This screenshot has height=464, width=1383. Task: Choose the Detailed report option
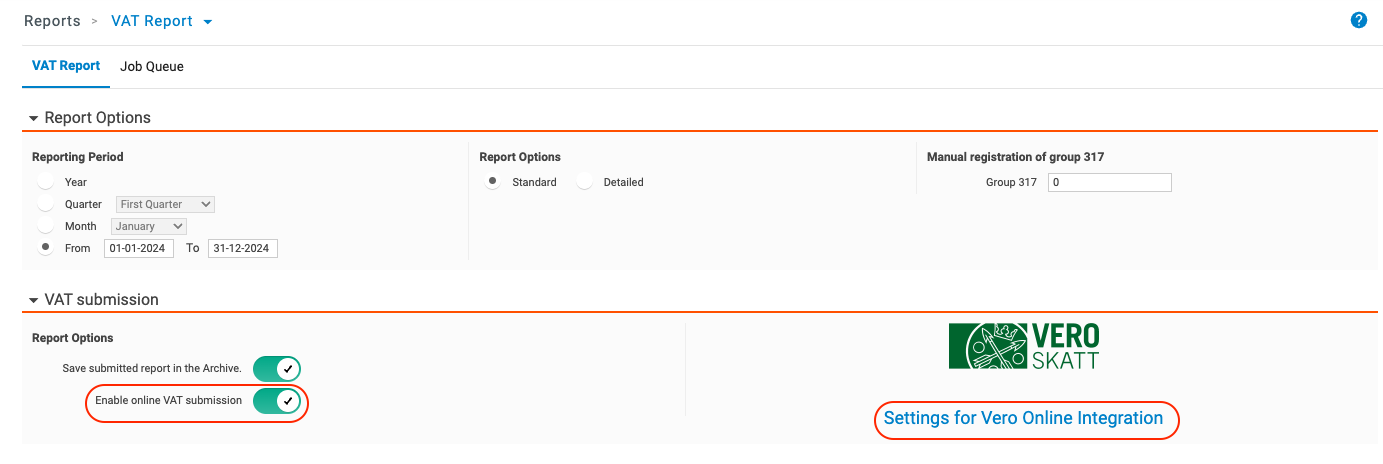585,182
